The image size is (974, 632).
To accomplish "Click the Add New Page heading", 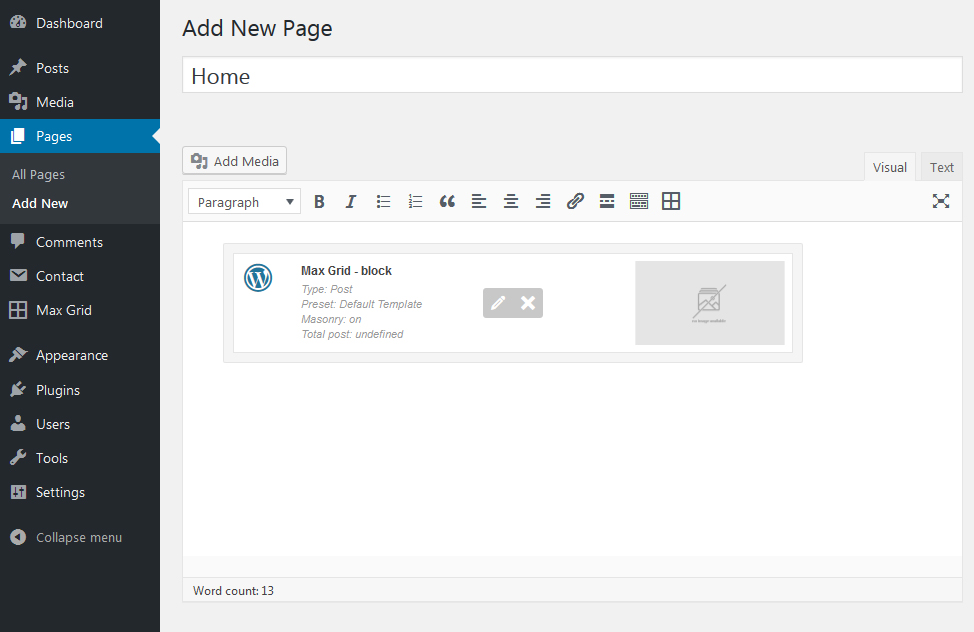I will 257,29.
